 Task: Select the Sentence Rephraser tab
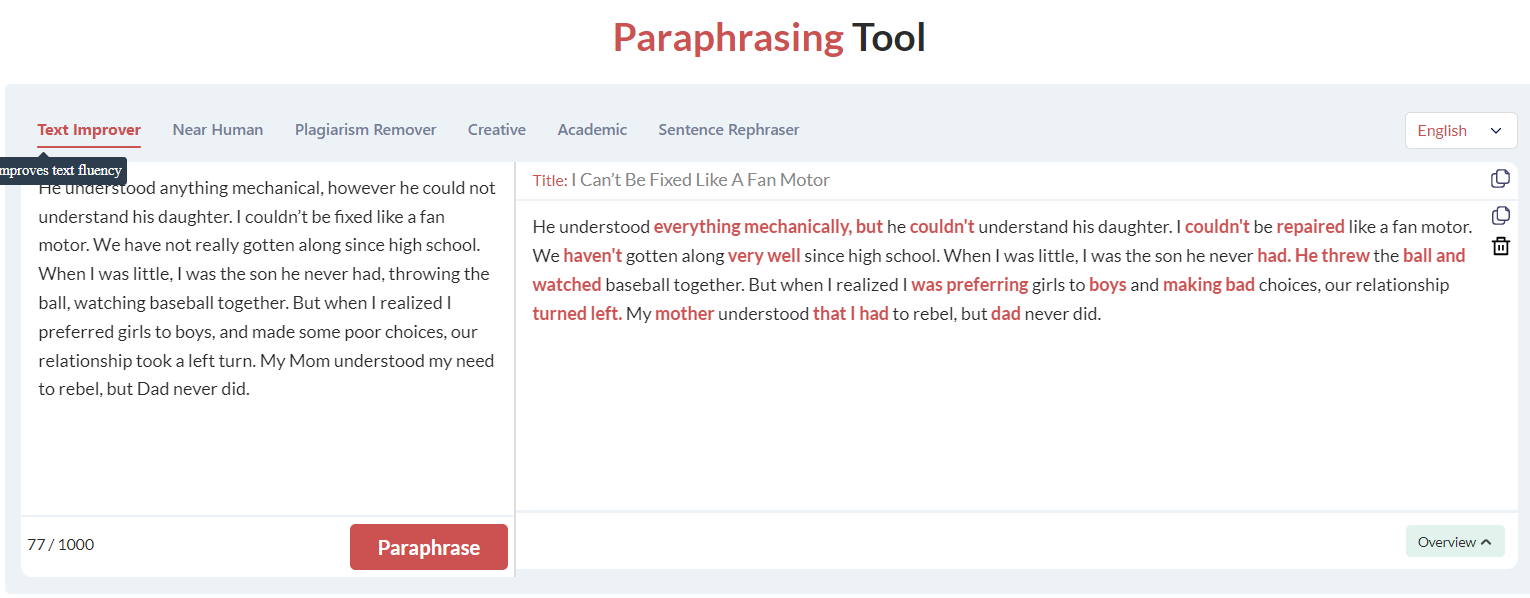point(729,130)
